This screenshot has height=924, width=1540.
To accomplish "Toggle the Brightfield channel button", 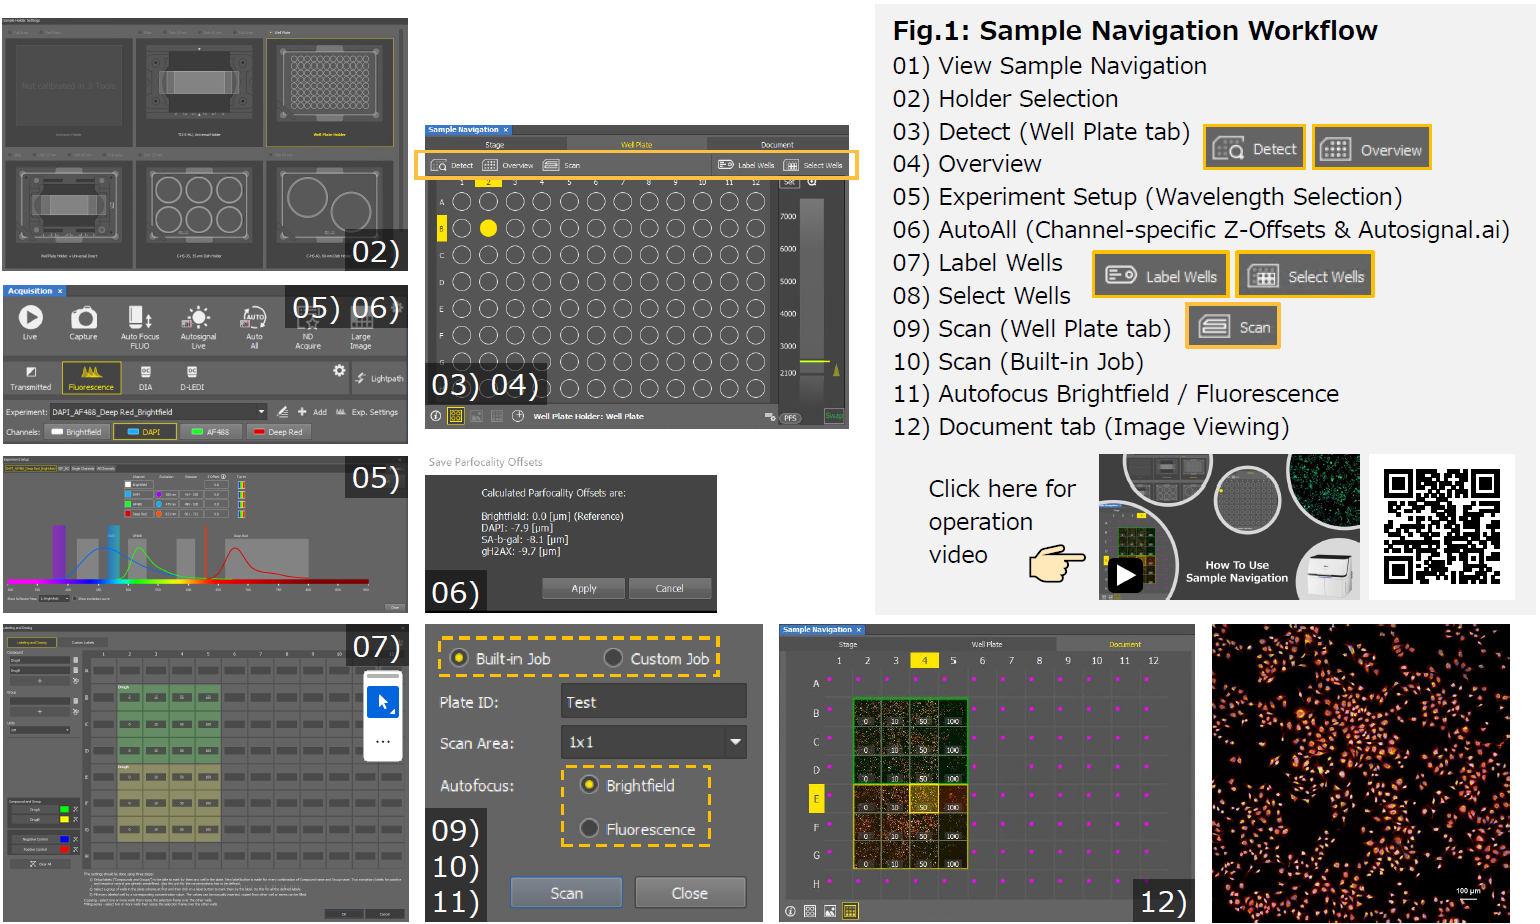I will [x=76, y=432].
